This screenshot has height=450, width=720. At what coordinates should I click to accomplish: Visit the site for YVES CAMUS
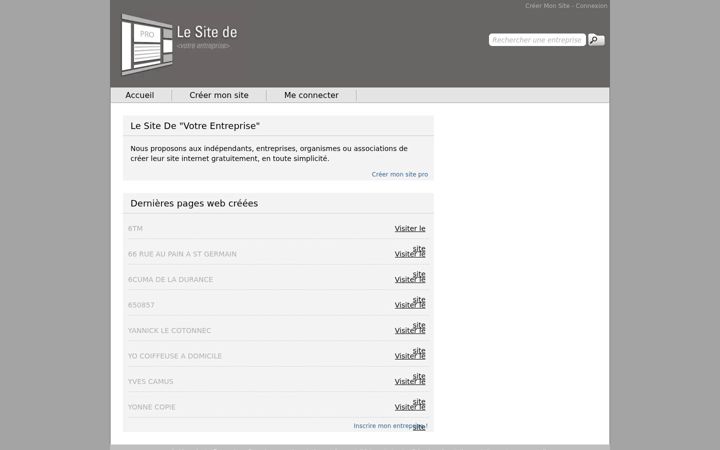point(410,382)
